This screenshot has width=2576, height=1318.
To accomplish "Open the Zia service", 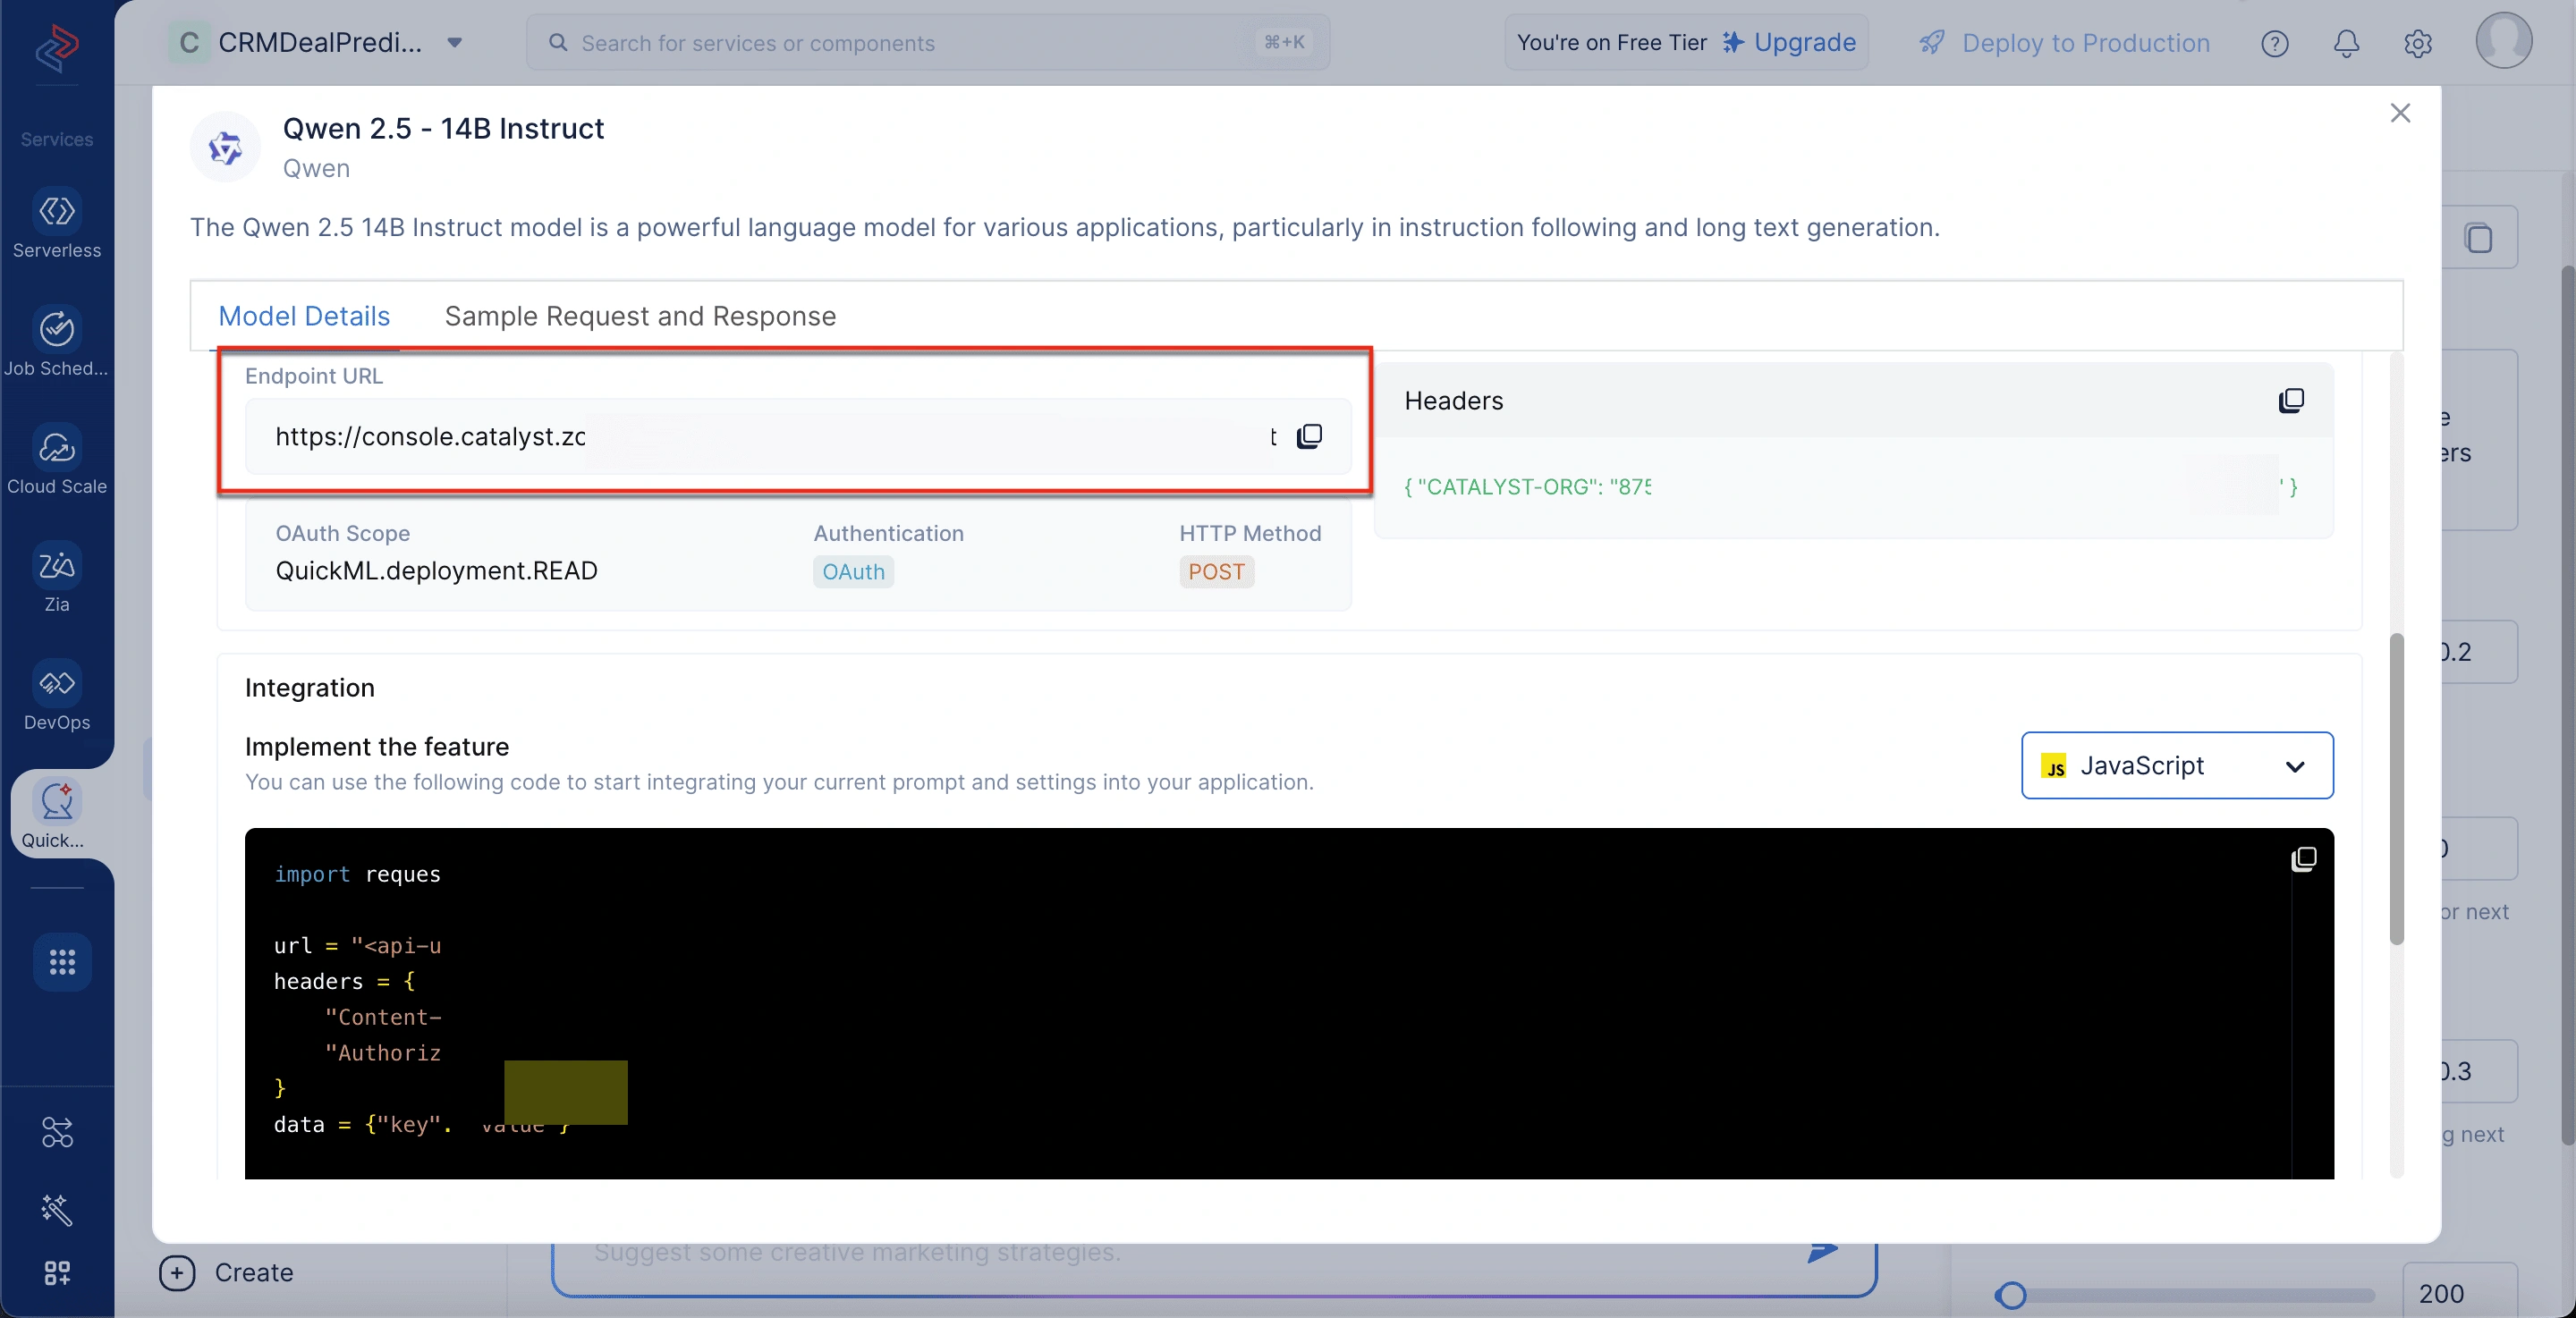I will (x=57, y=578).
